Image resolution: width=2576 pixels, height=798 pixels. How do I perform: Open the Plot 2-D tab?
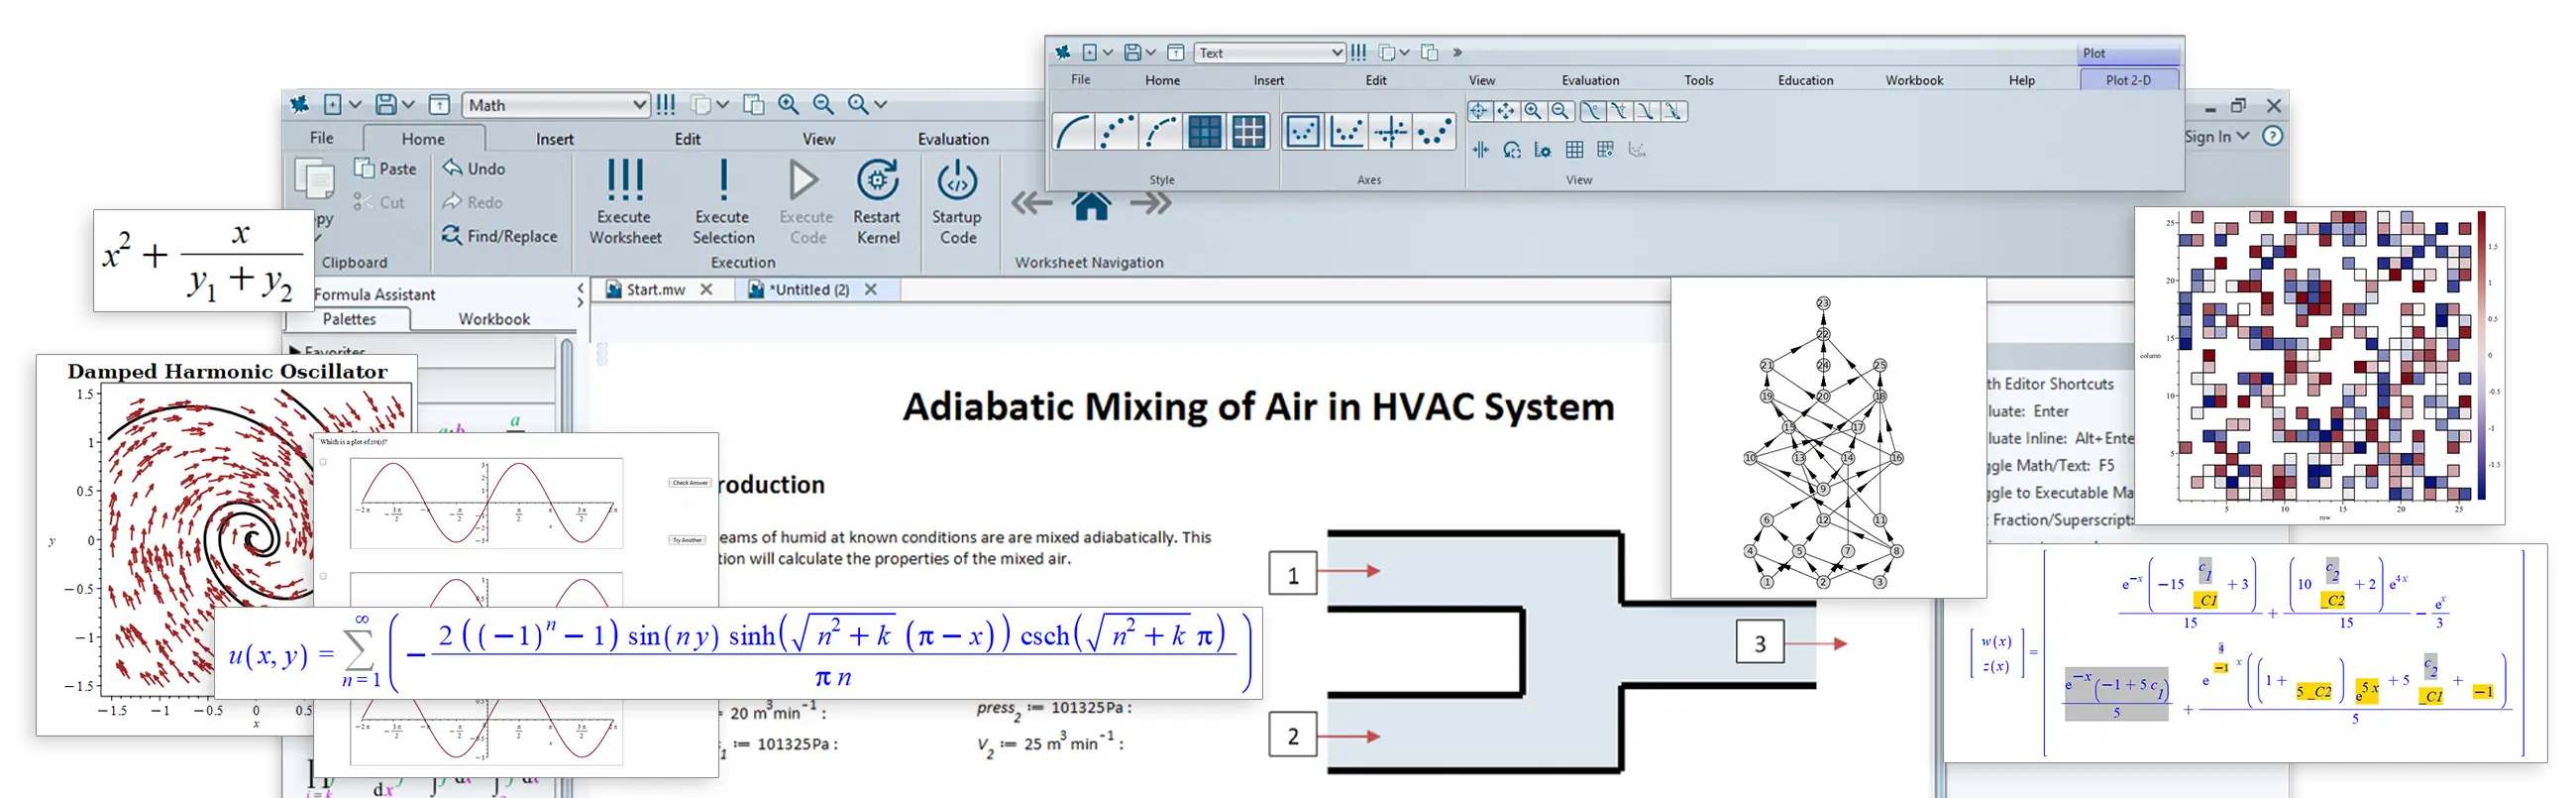pyautogui.click(x=2127, y=80)
